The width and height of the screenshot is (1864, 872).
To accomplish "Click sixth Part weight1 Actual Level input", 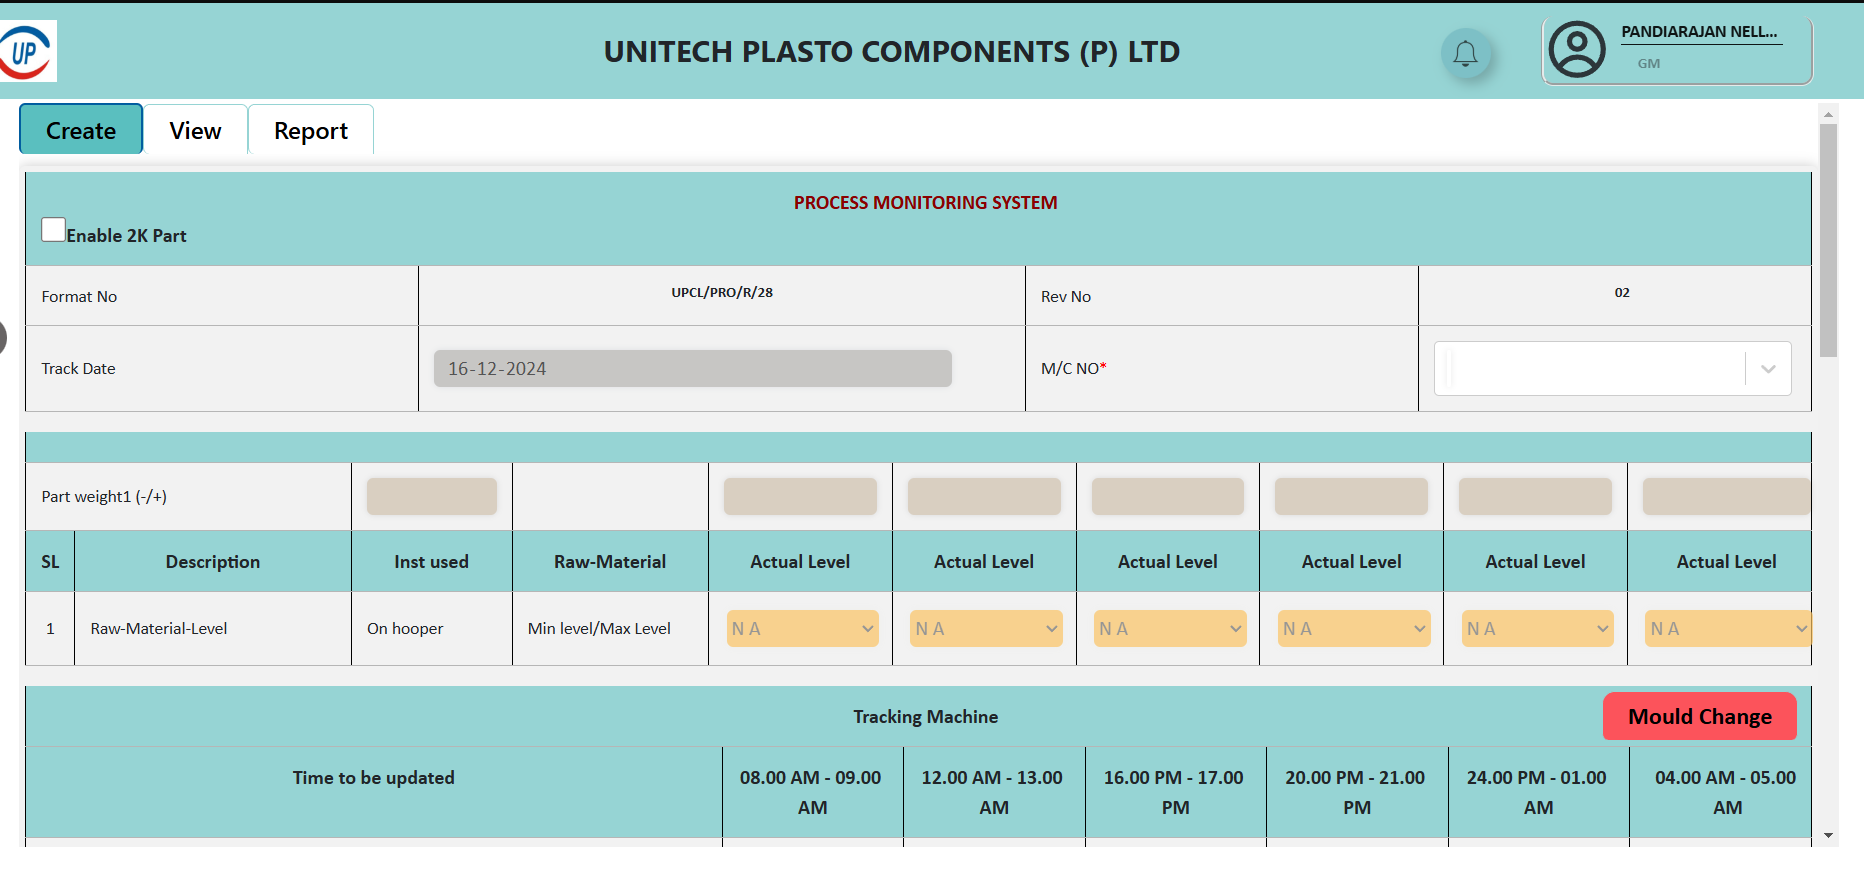I will [x=1727, y=496].
